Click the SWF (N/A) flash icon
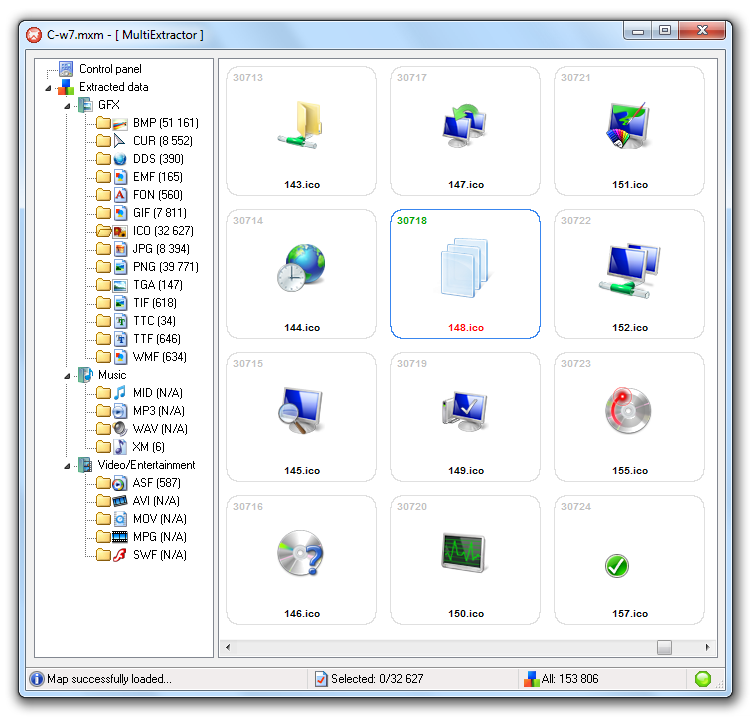Viewport: 753px width, 723px height. click(120, 555)
